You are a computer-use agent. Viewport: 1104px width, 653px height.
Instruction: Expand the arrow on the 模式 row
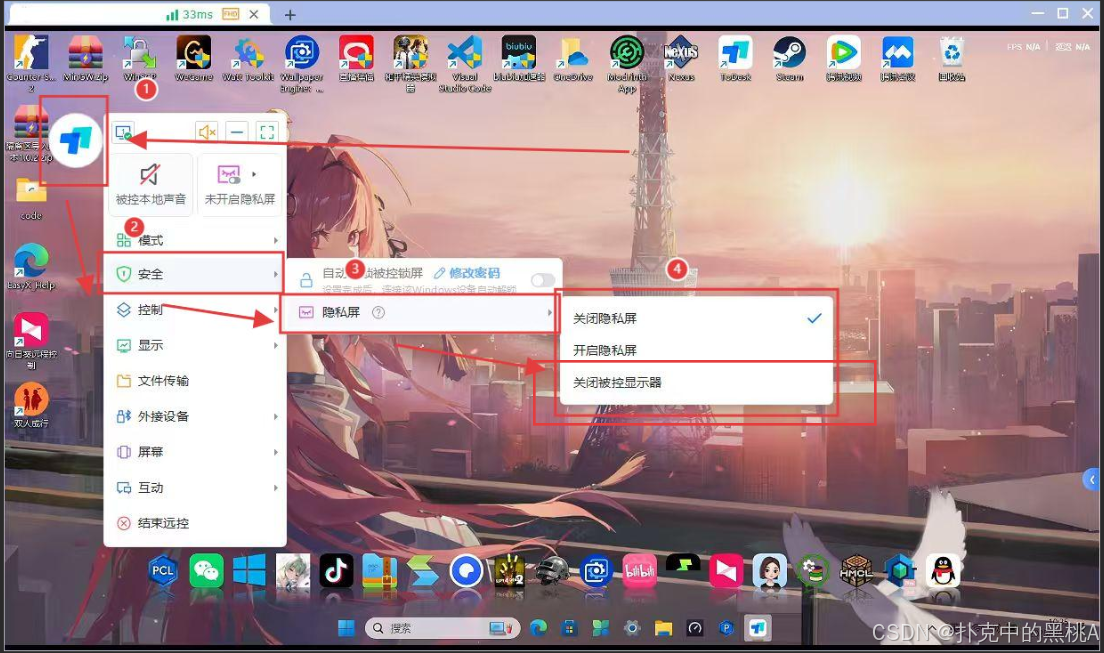pos(275,240)
